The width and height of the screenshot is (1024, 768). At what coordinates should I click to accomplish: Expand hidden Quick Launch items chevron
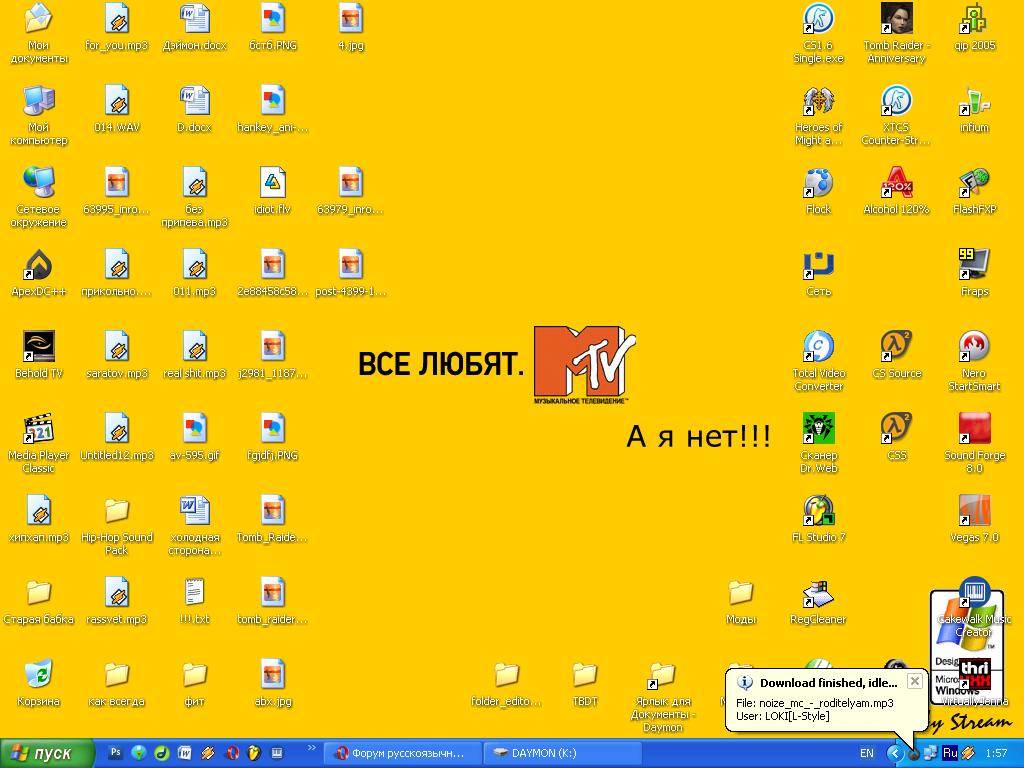311,748
